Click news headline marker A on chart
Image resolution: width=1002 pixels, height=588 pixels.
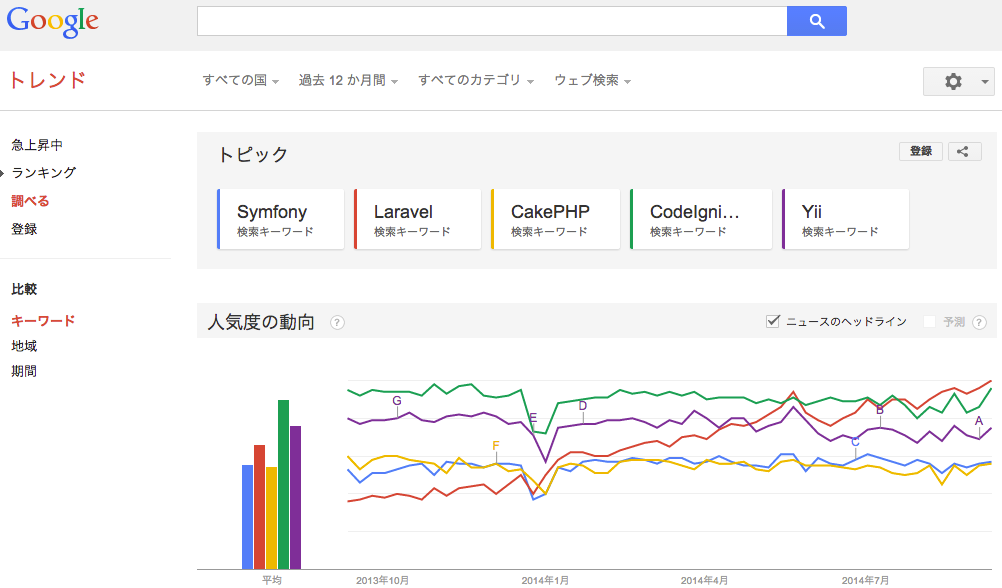click(x=978, y=421)
